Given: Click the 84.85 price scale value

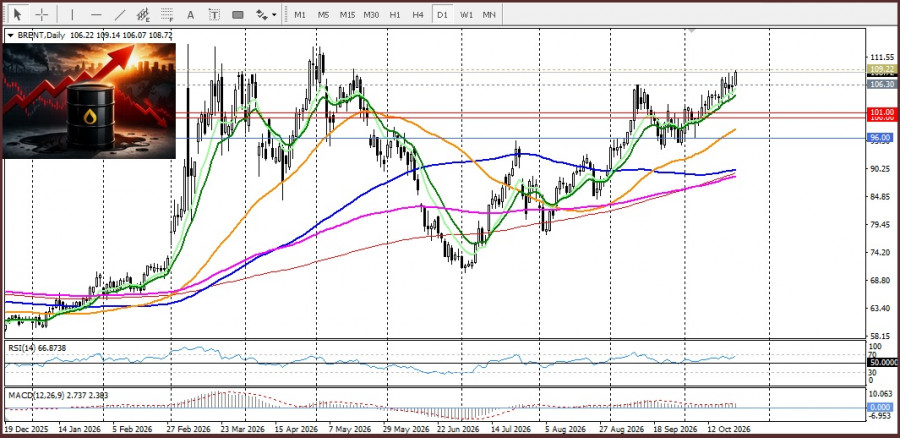Looking at the screenshot, I should 881,197.
